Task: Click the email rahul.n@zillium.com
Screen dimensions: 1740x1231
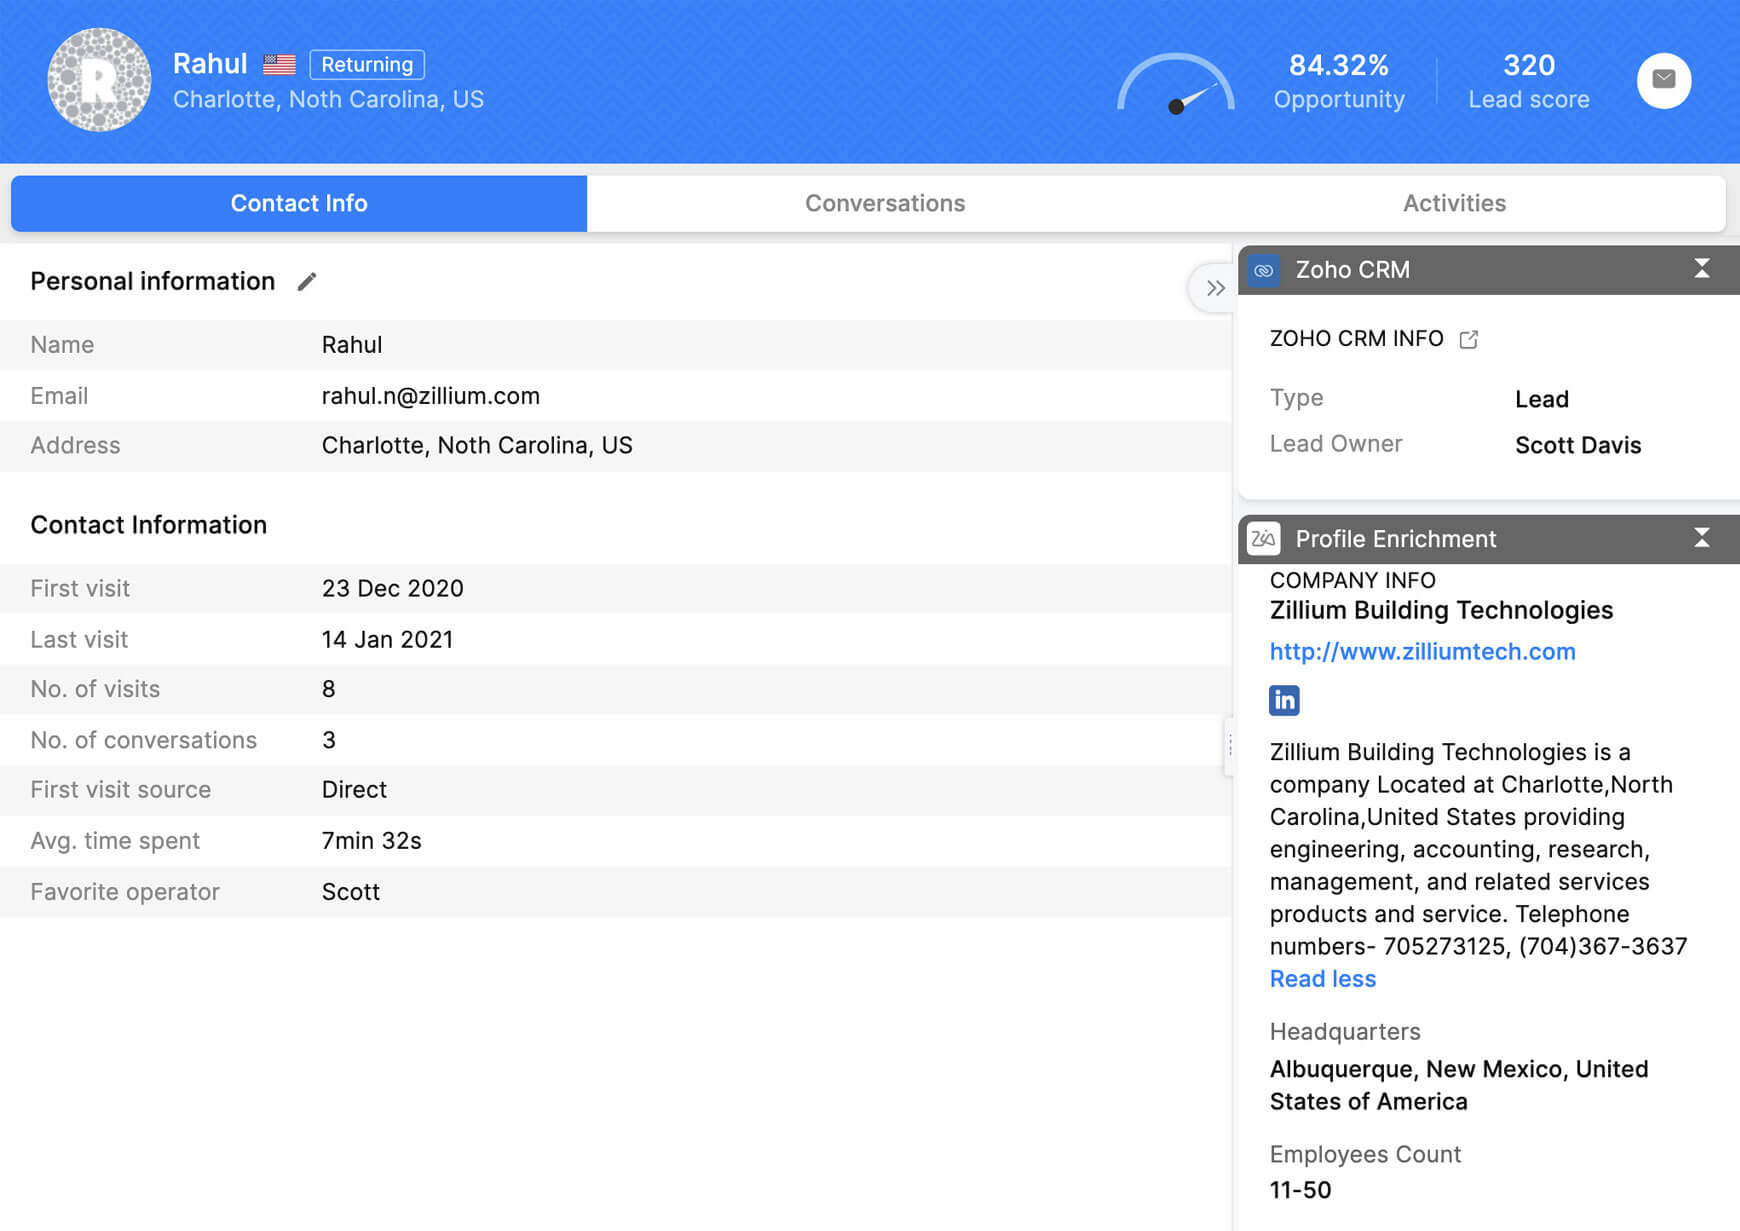Action: pos(431,396)
